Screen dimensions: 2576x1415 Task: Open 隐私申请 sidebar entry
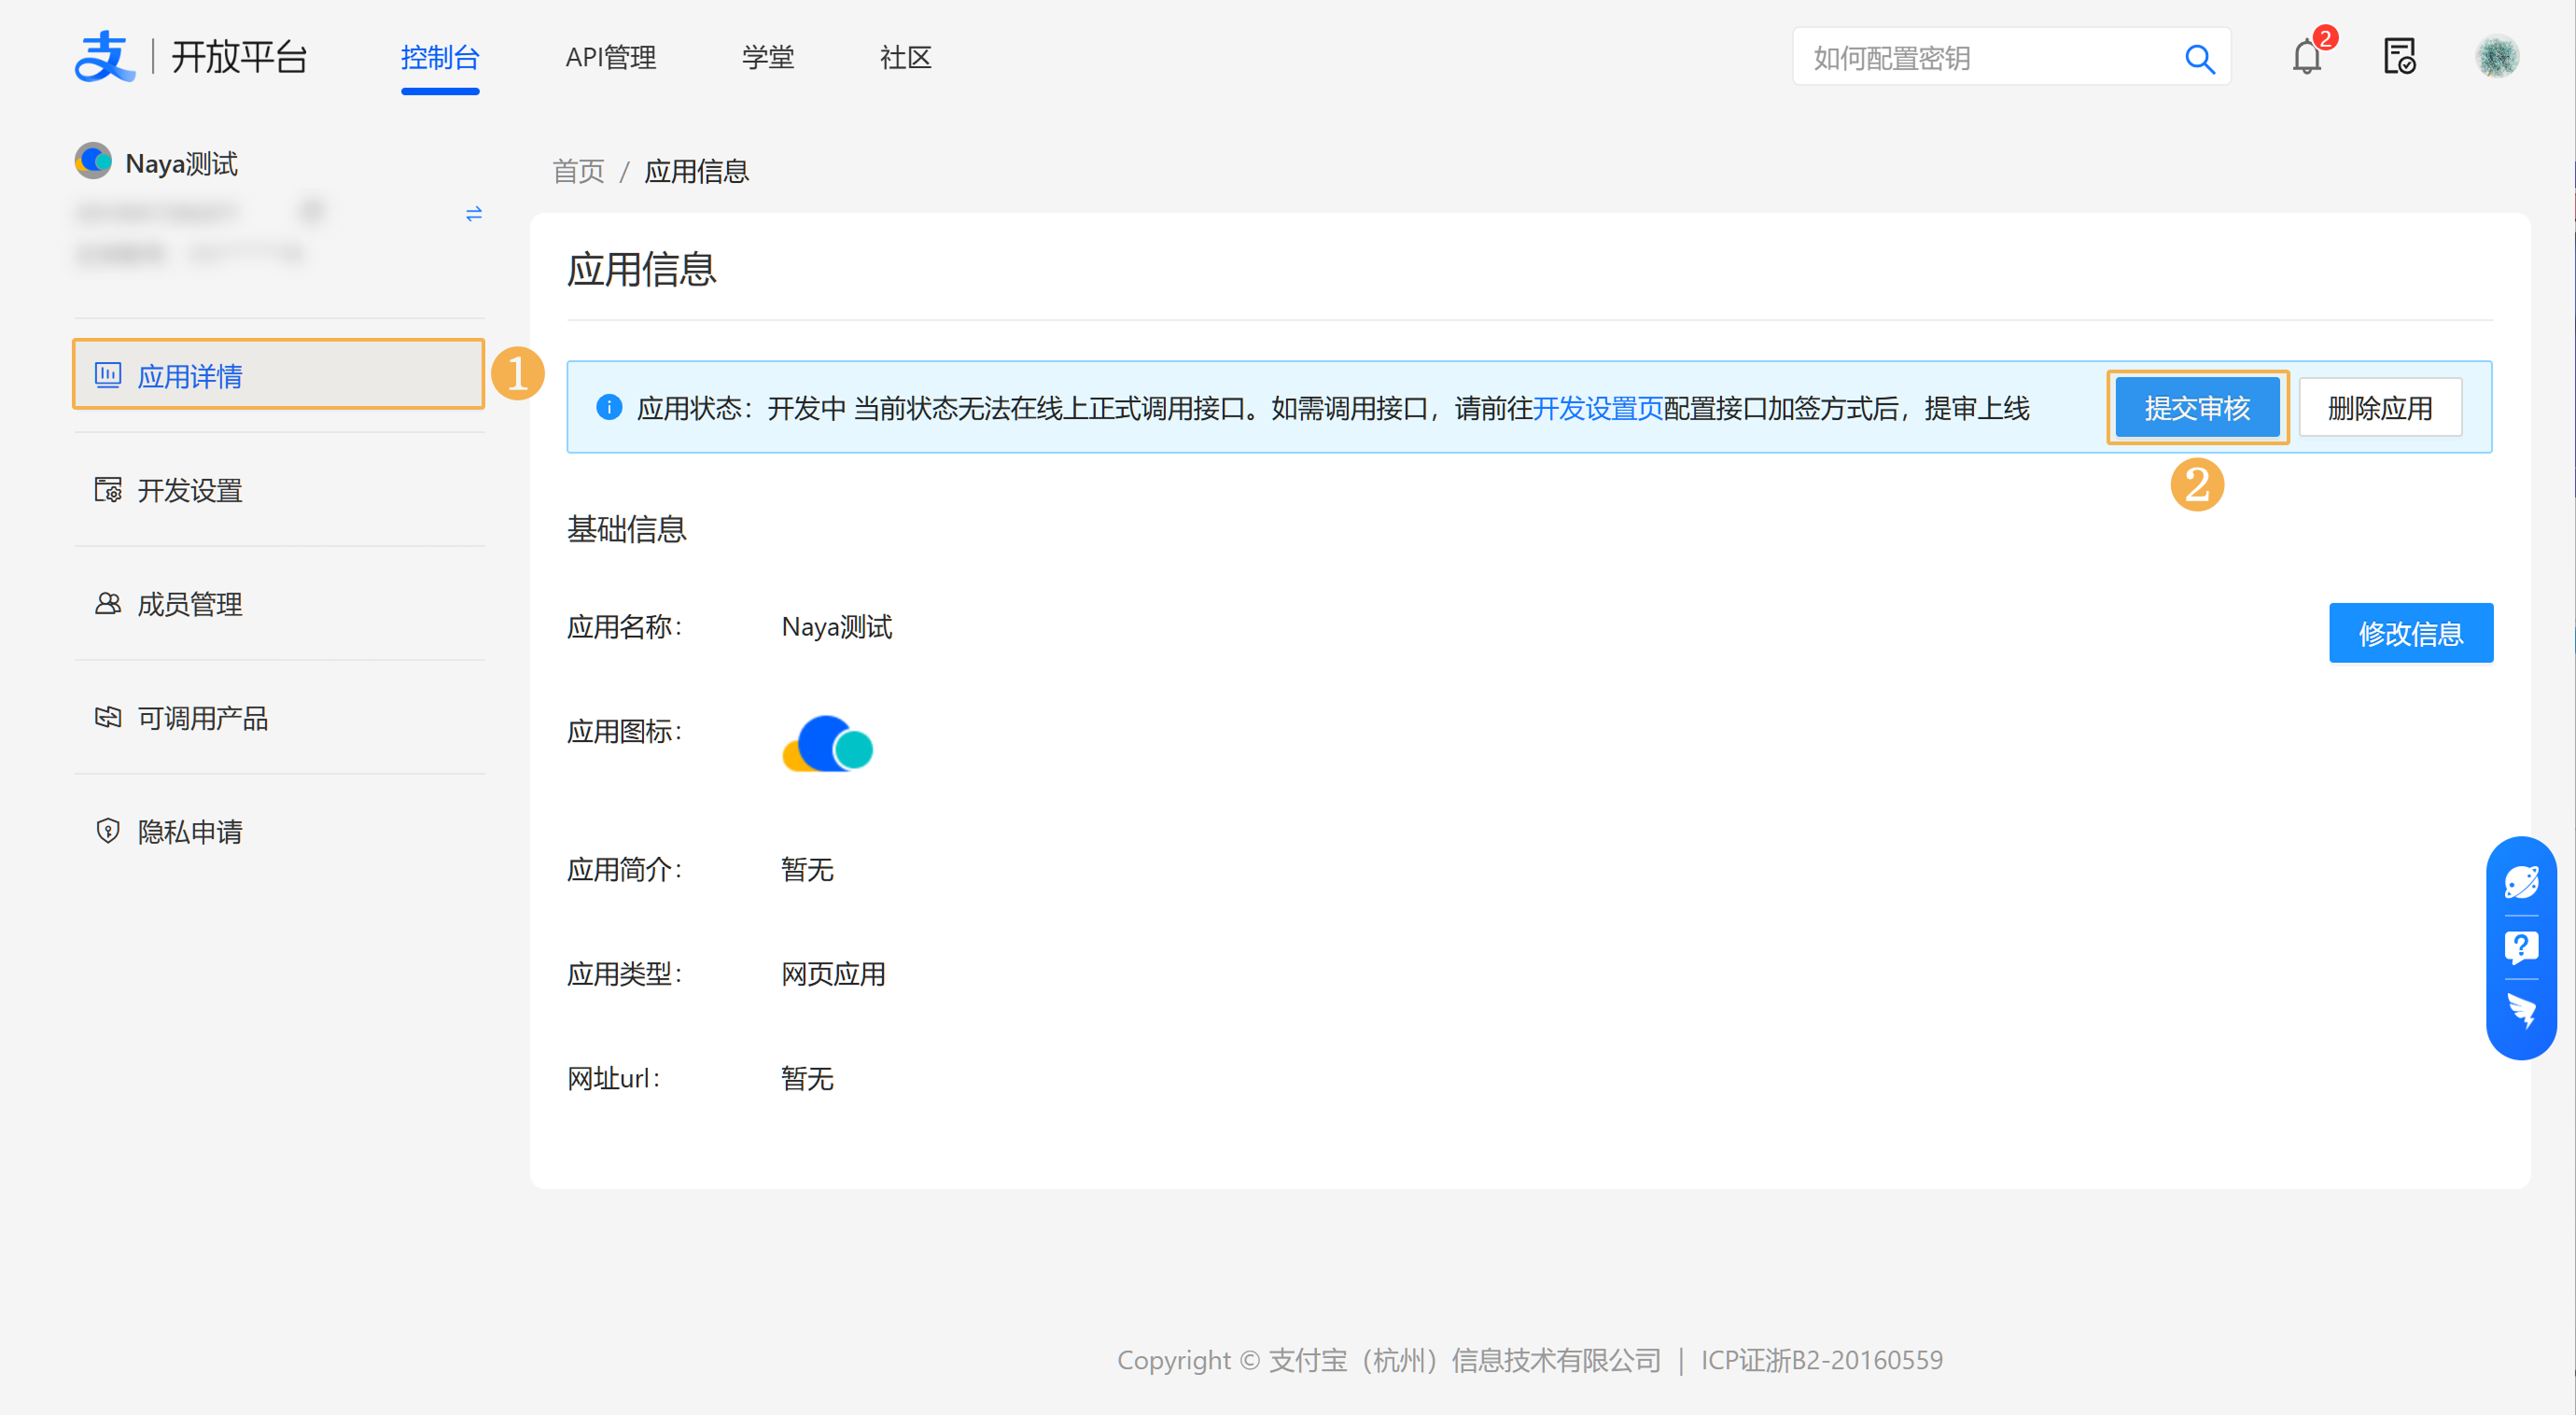[x=190, y=832]
